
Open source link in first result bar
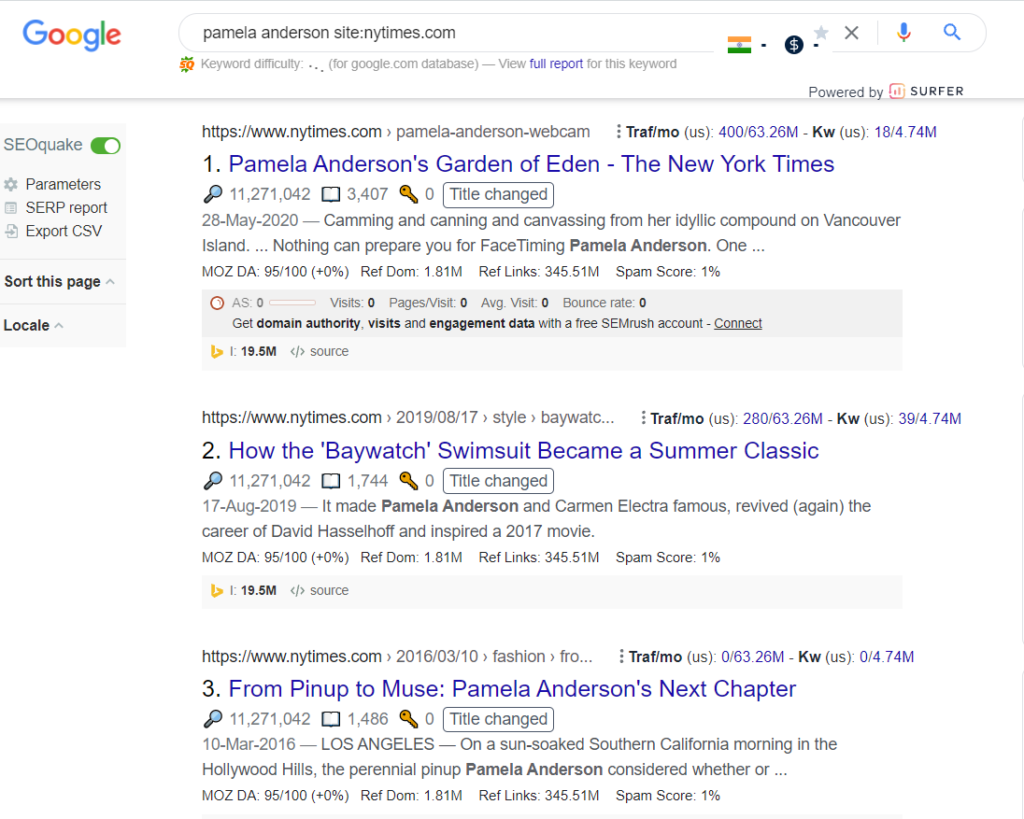[319, 351]
